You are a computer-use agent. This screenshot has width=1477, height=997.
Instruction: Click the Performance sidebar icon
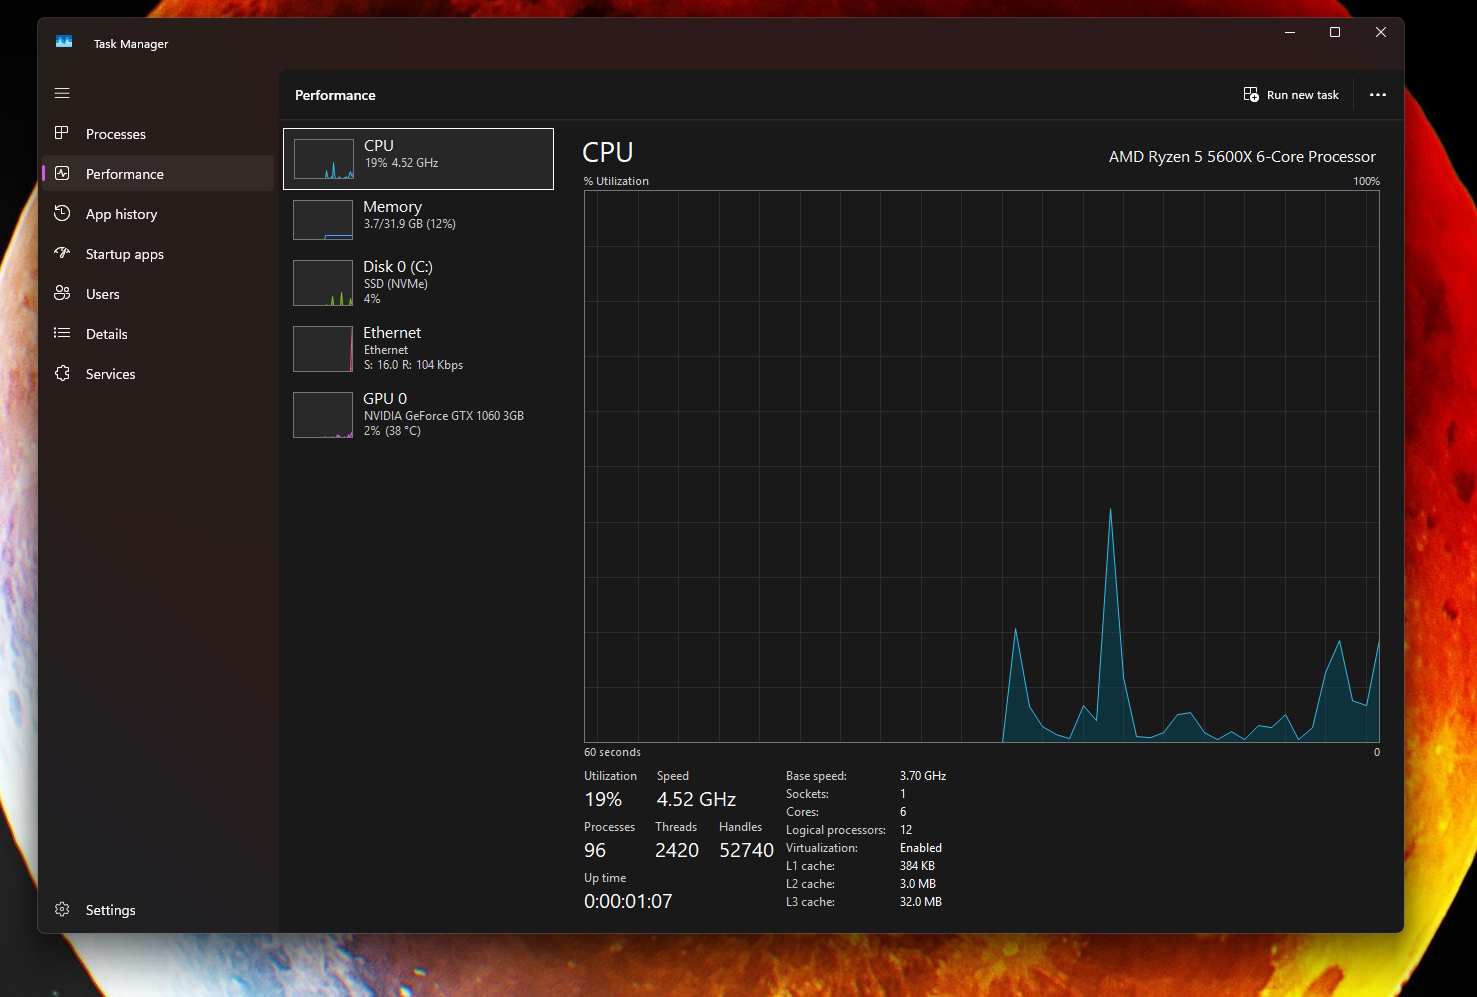pos(62,173)
